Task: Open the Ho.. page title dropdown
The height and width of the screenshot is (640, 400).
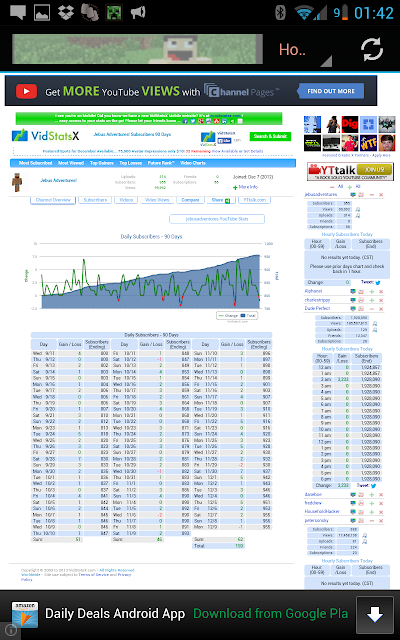Action: point(305,50)
